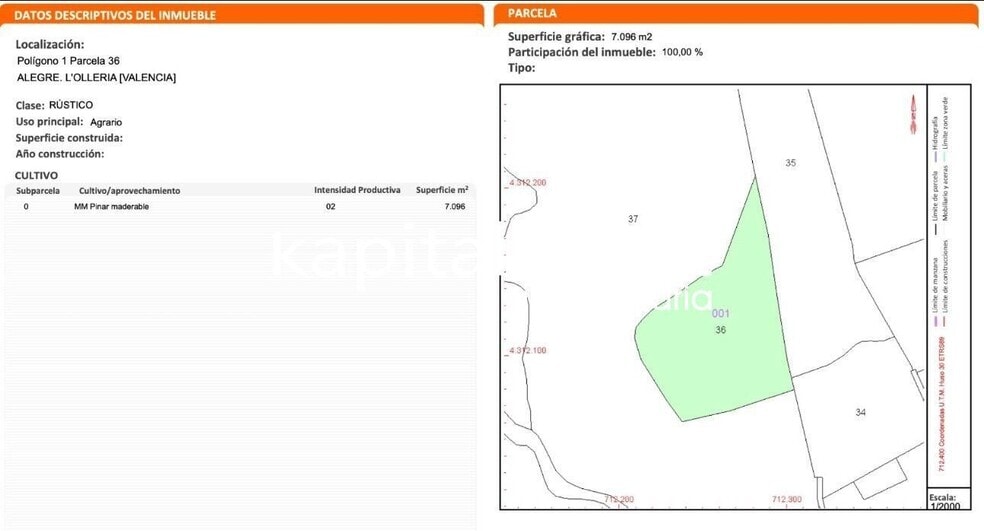Click the Cultivo/aprovechamiento column header
The width and height of the screenshot is (984, 531).
(x=129, y=190)
